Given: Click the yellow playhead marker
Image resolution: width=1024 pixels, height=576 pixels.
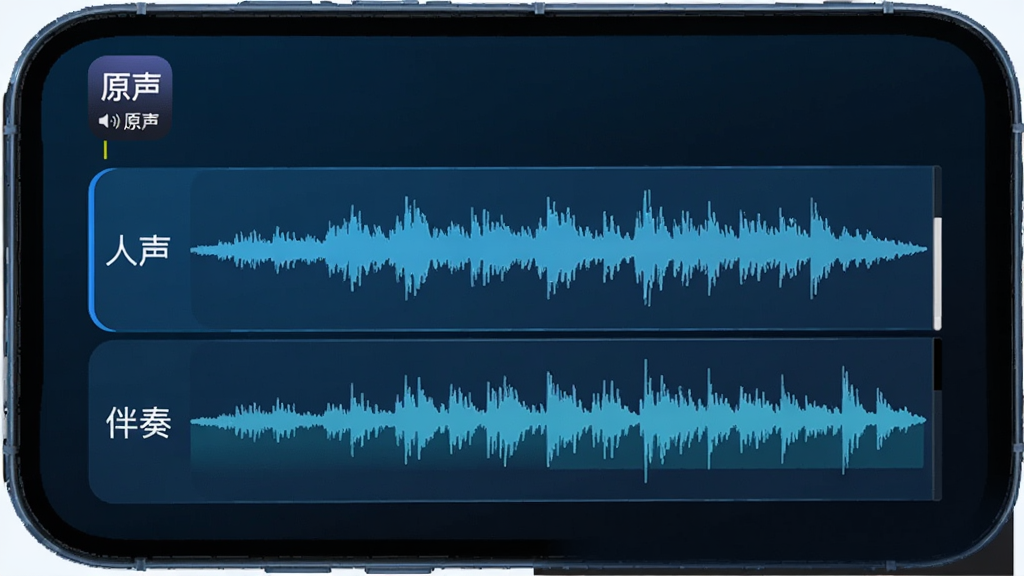Looking at the screenshot, I should tap(105, 150).
